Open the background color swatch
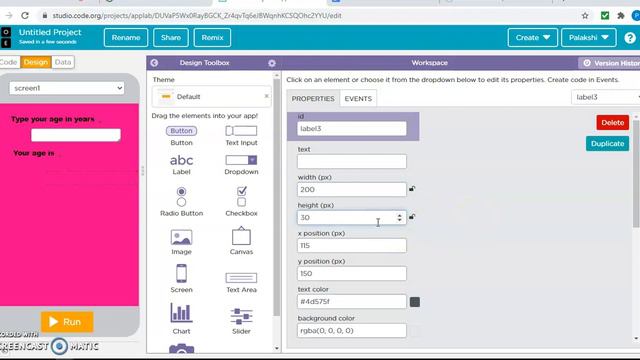Image resolution: width=640 pixels, height=360 pixels. [415, 331]
